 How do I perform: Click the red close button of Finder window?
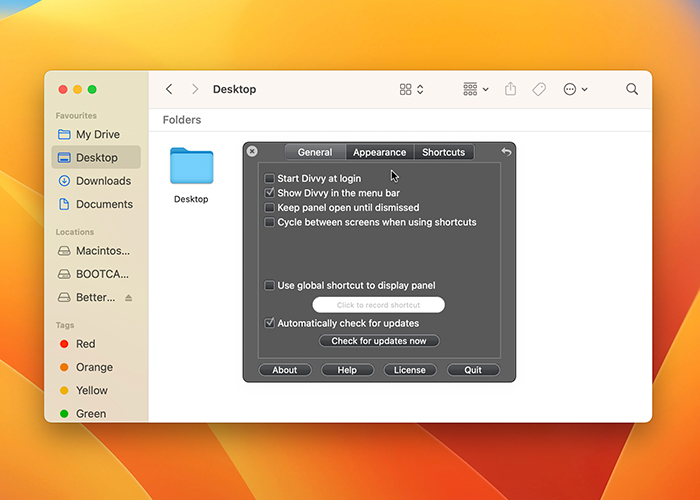coord(63,89)
